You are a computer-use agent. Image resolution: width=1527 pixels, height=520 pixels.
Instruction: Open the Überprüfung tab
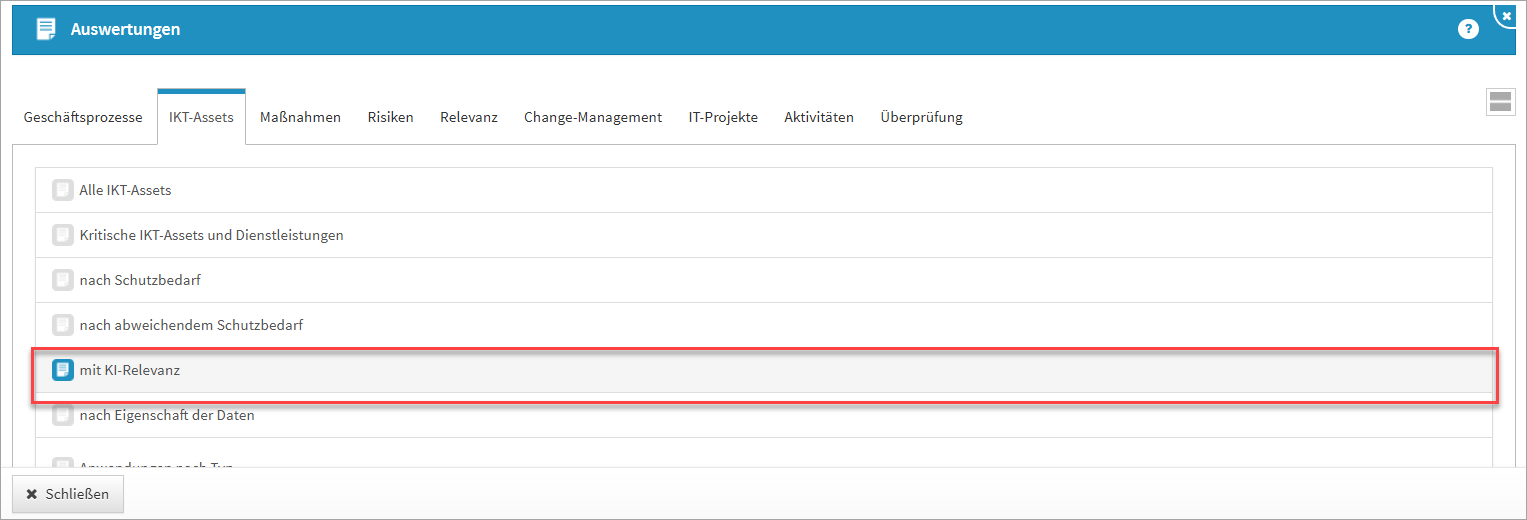tap(921, 117)
